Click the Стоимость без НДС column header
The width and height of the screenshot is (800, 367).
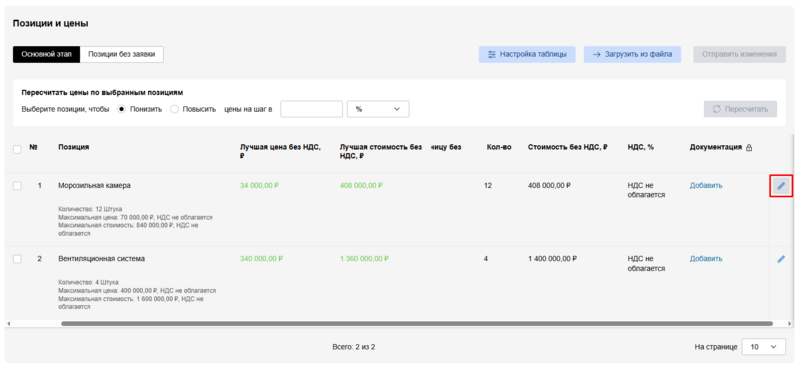point(567,147)
